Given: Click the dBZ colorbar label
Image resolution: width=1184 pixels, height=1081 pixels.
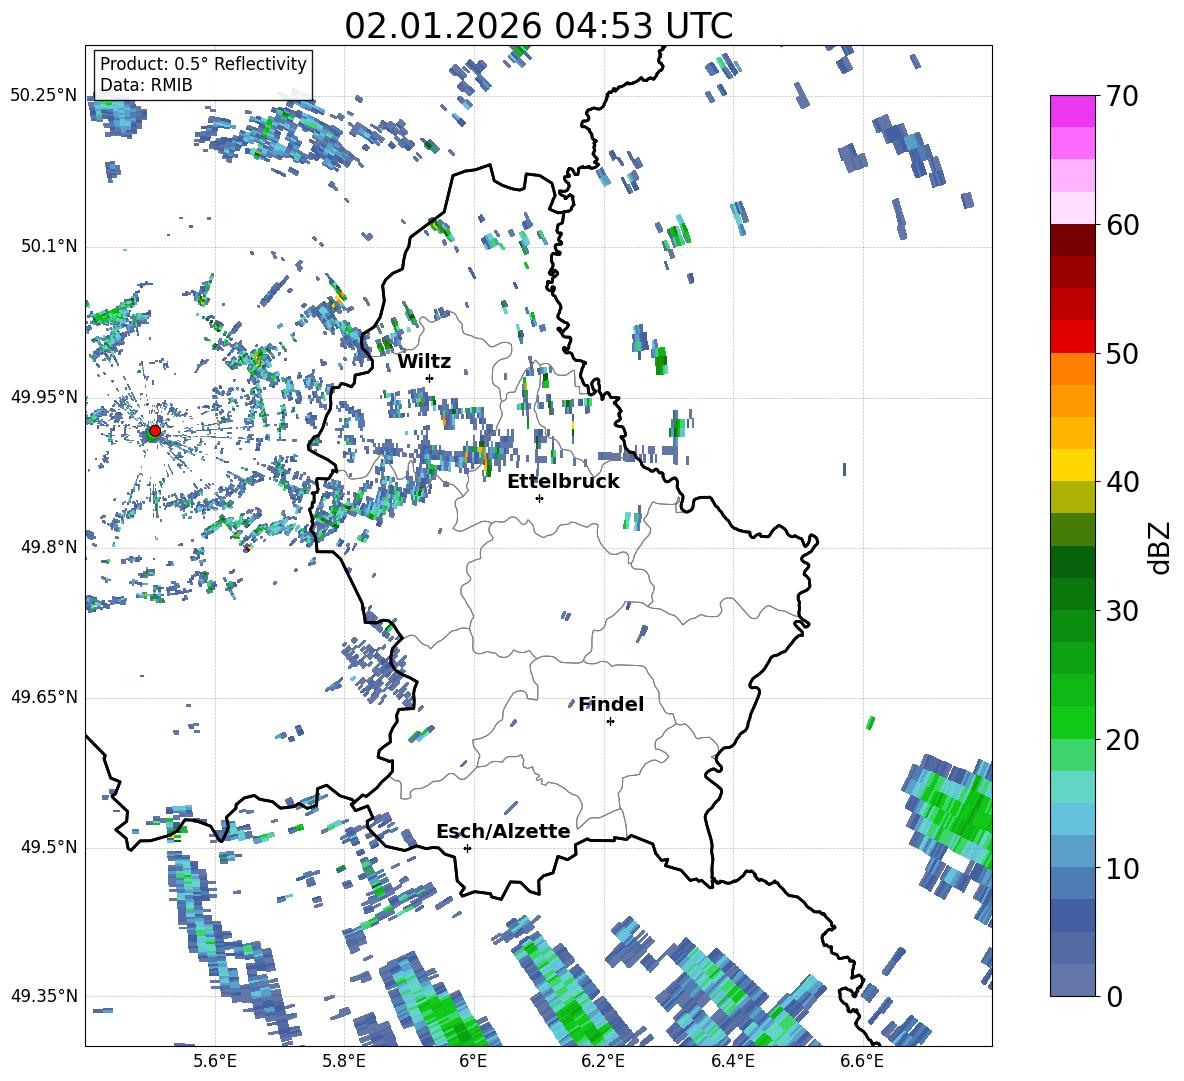Looking at the screenshot, I should click(x=1161, y=548).
